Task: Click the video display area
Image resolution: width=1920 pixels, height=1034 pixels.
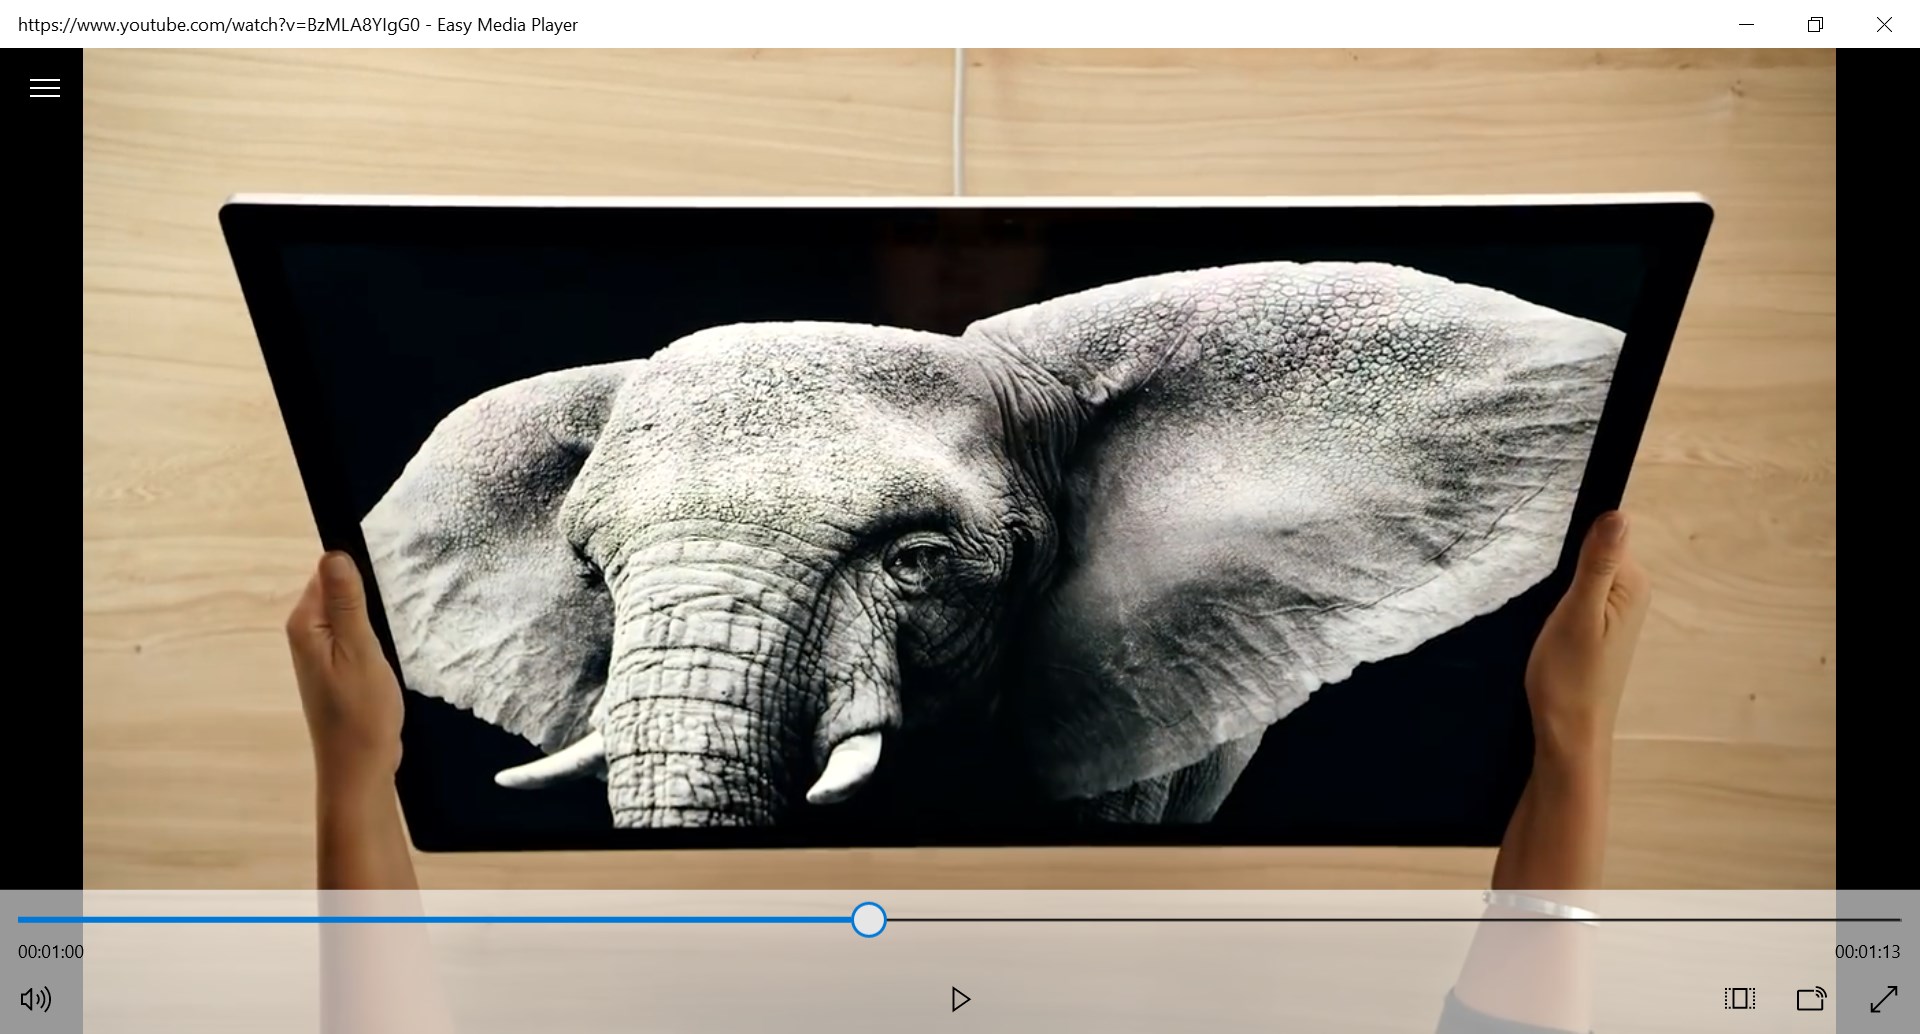Action: [x=960, y=470]
